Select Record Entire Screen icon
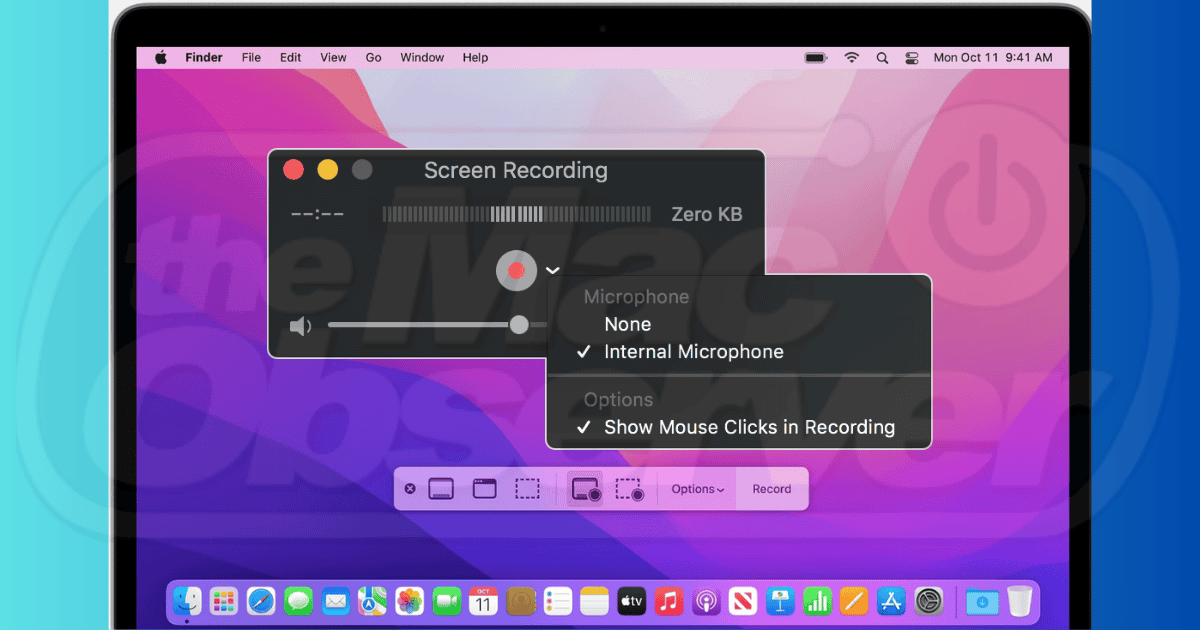 click(x=584, y=489)
